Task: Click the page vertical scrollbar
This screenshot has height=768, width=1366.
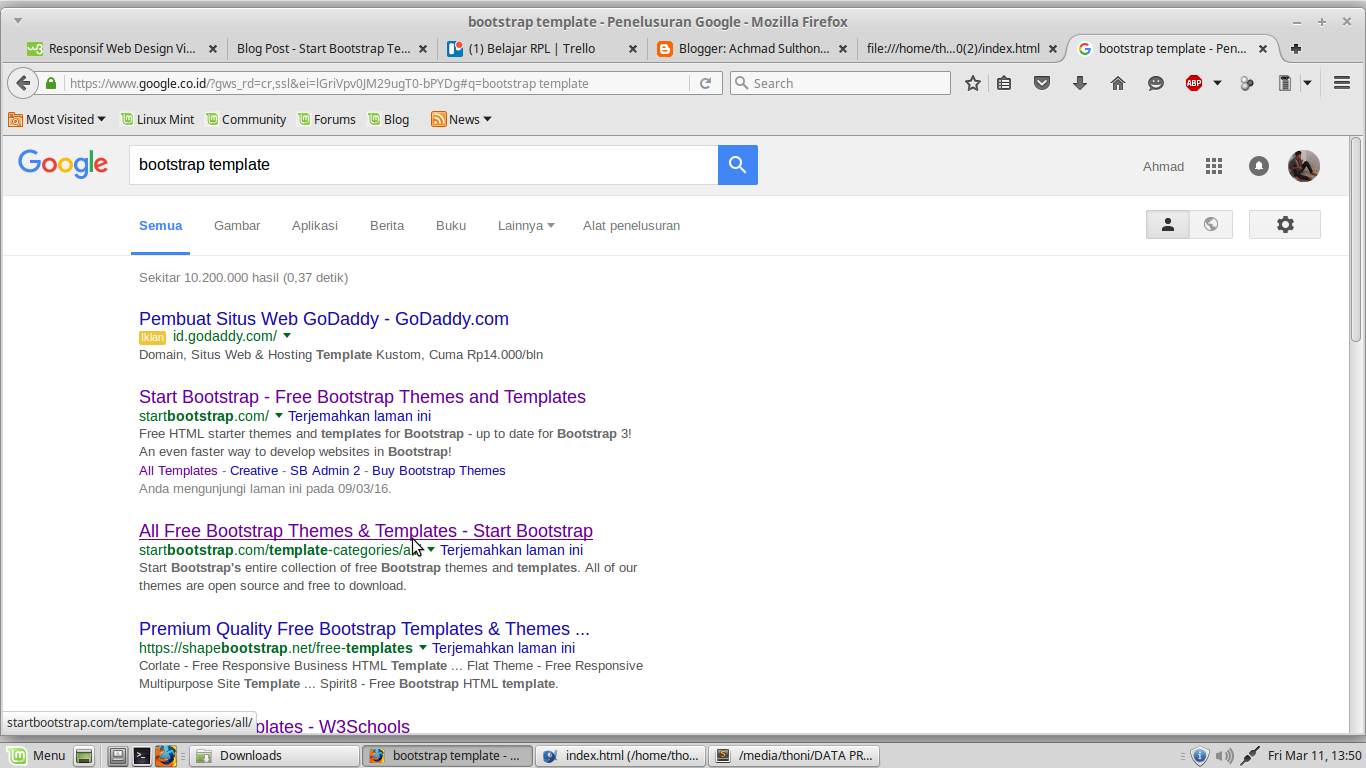Action: (1356, 240)
